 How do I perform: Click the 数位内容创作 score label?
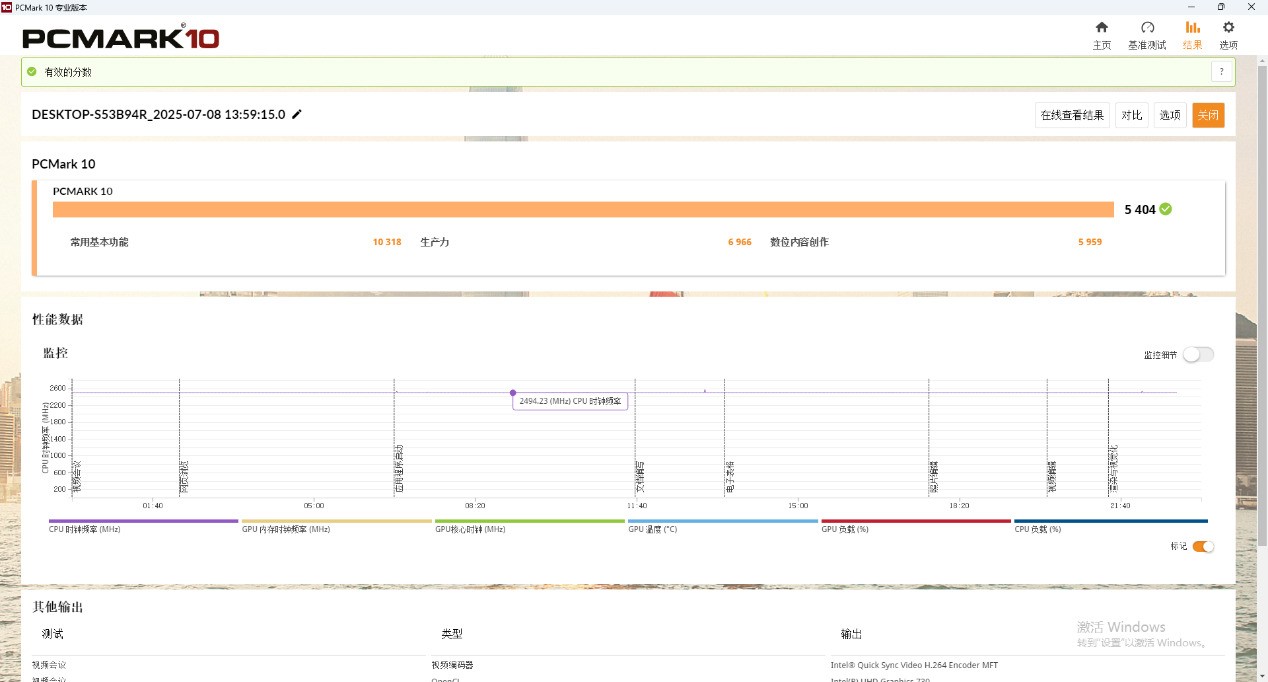click(x=799, y=242)
